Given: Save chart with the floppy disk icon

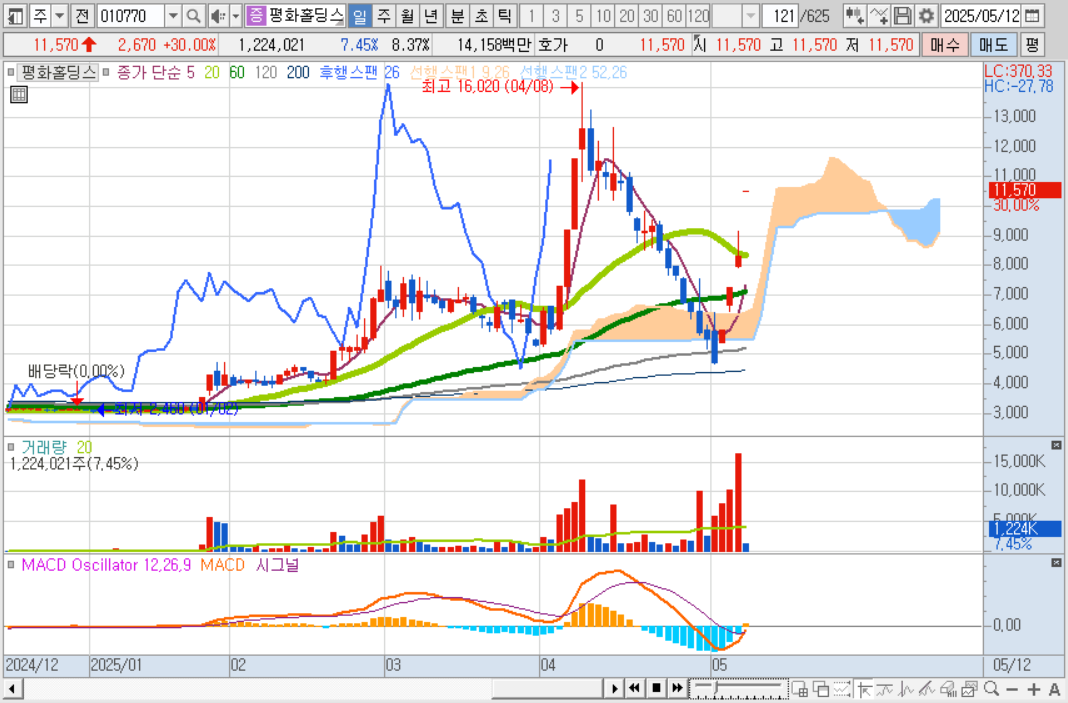Looking at the screenshot, I should (x=902, y=15).
